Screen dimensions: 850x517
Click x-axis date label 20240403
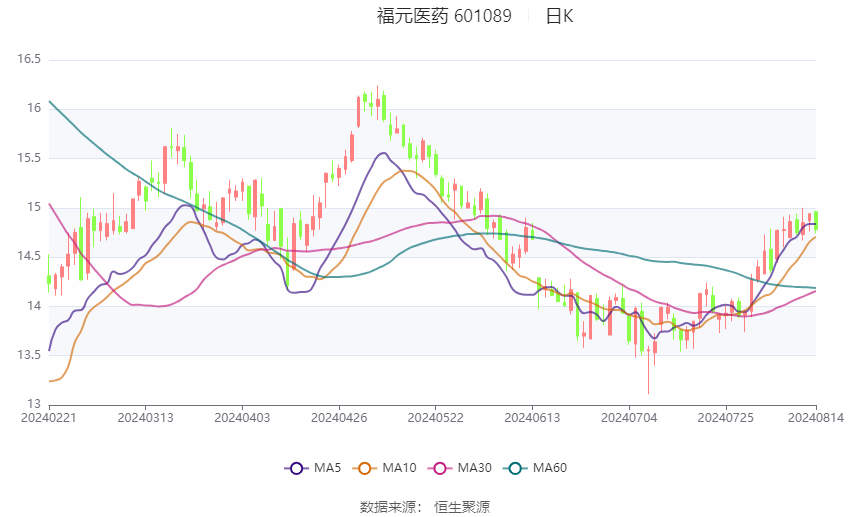click(x=242, y=418)
